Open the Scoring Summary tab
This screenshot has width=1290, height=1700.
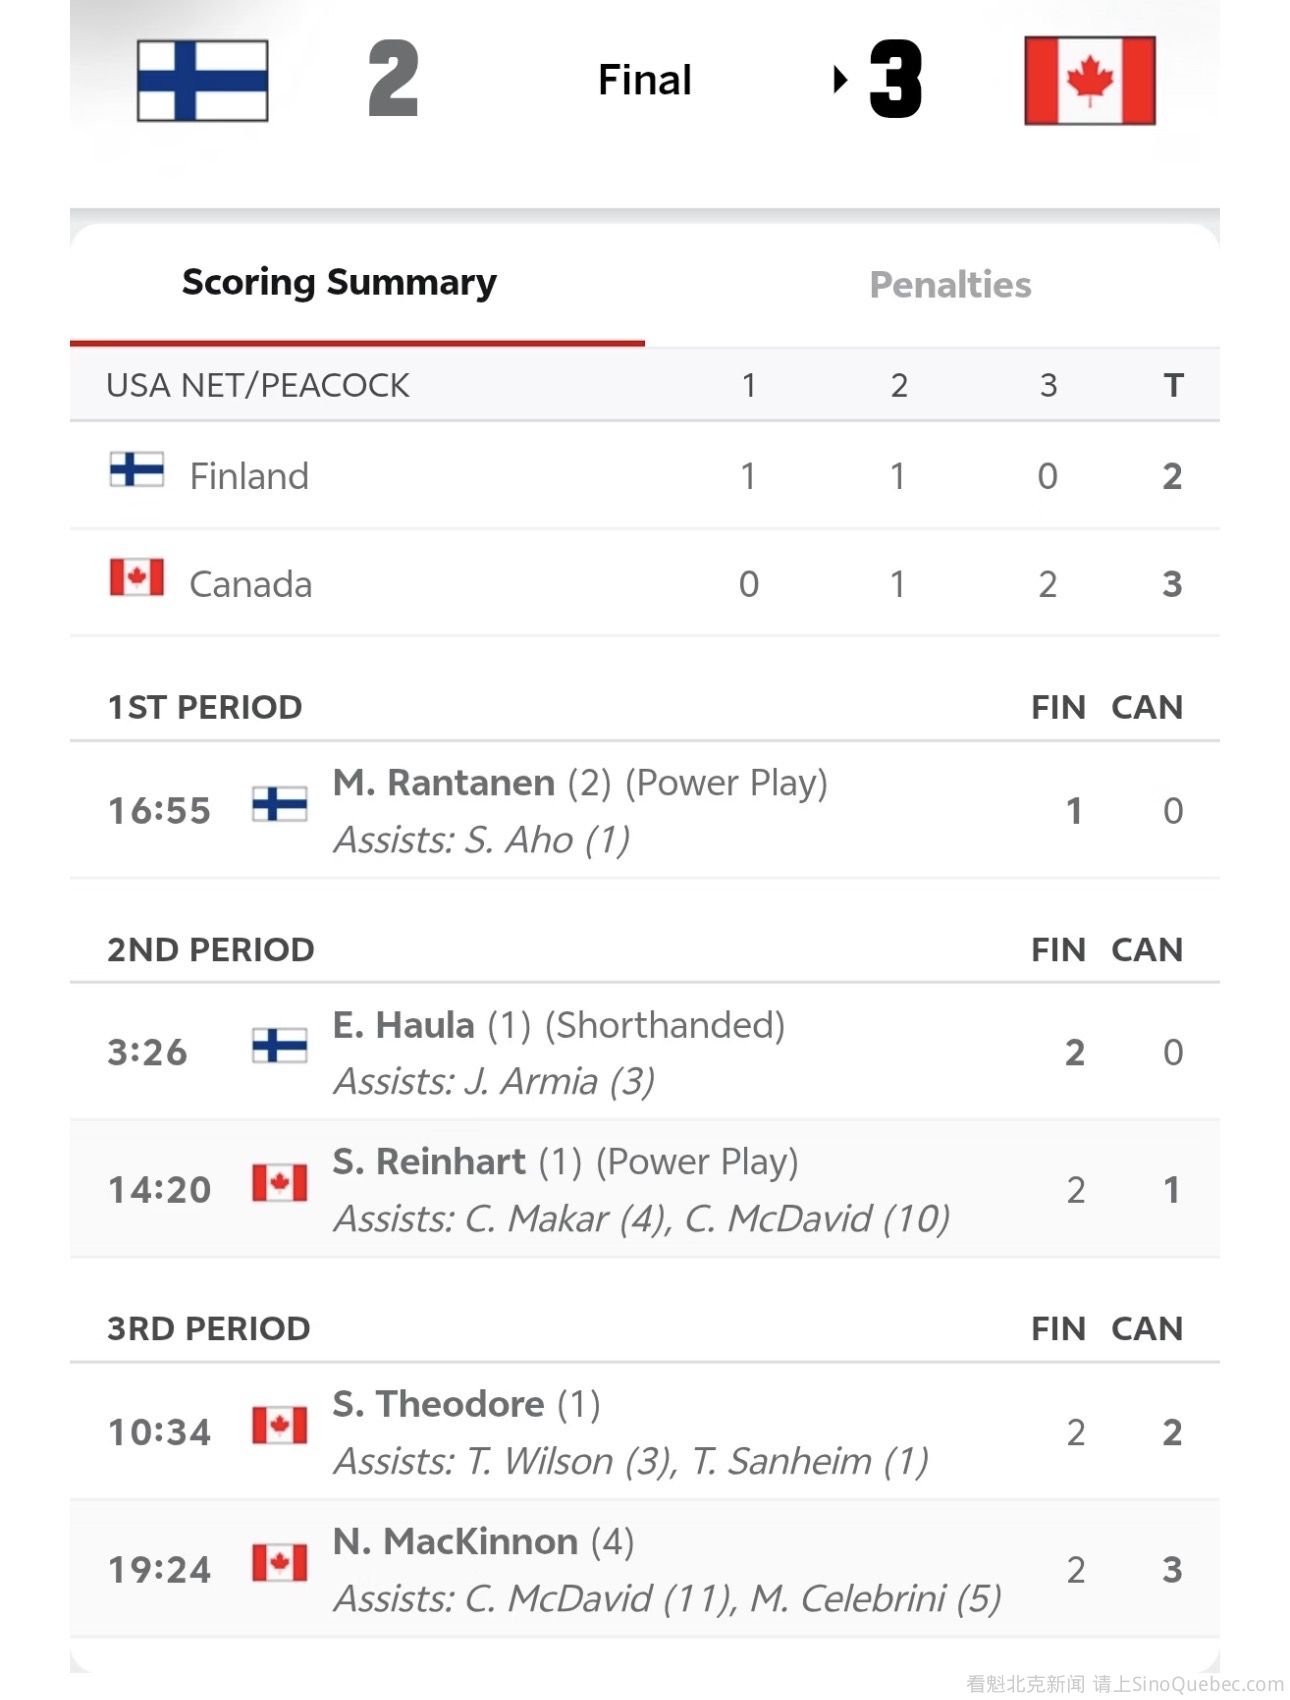(x=339, y=283)
